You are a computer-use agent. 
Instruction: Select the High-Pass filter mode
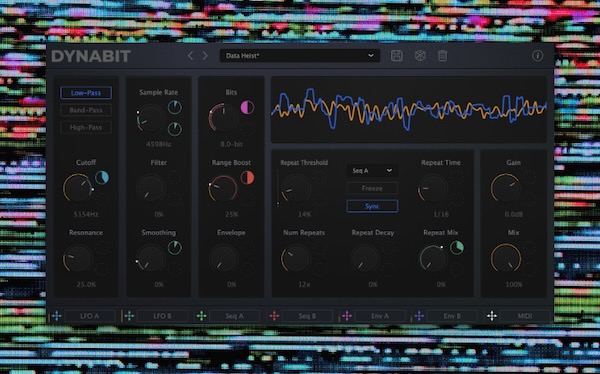[x=86, y=127]
